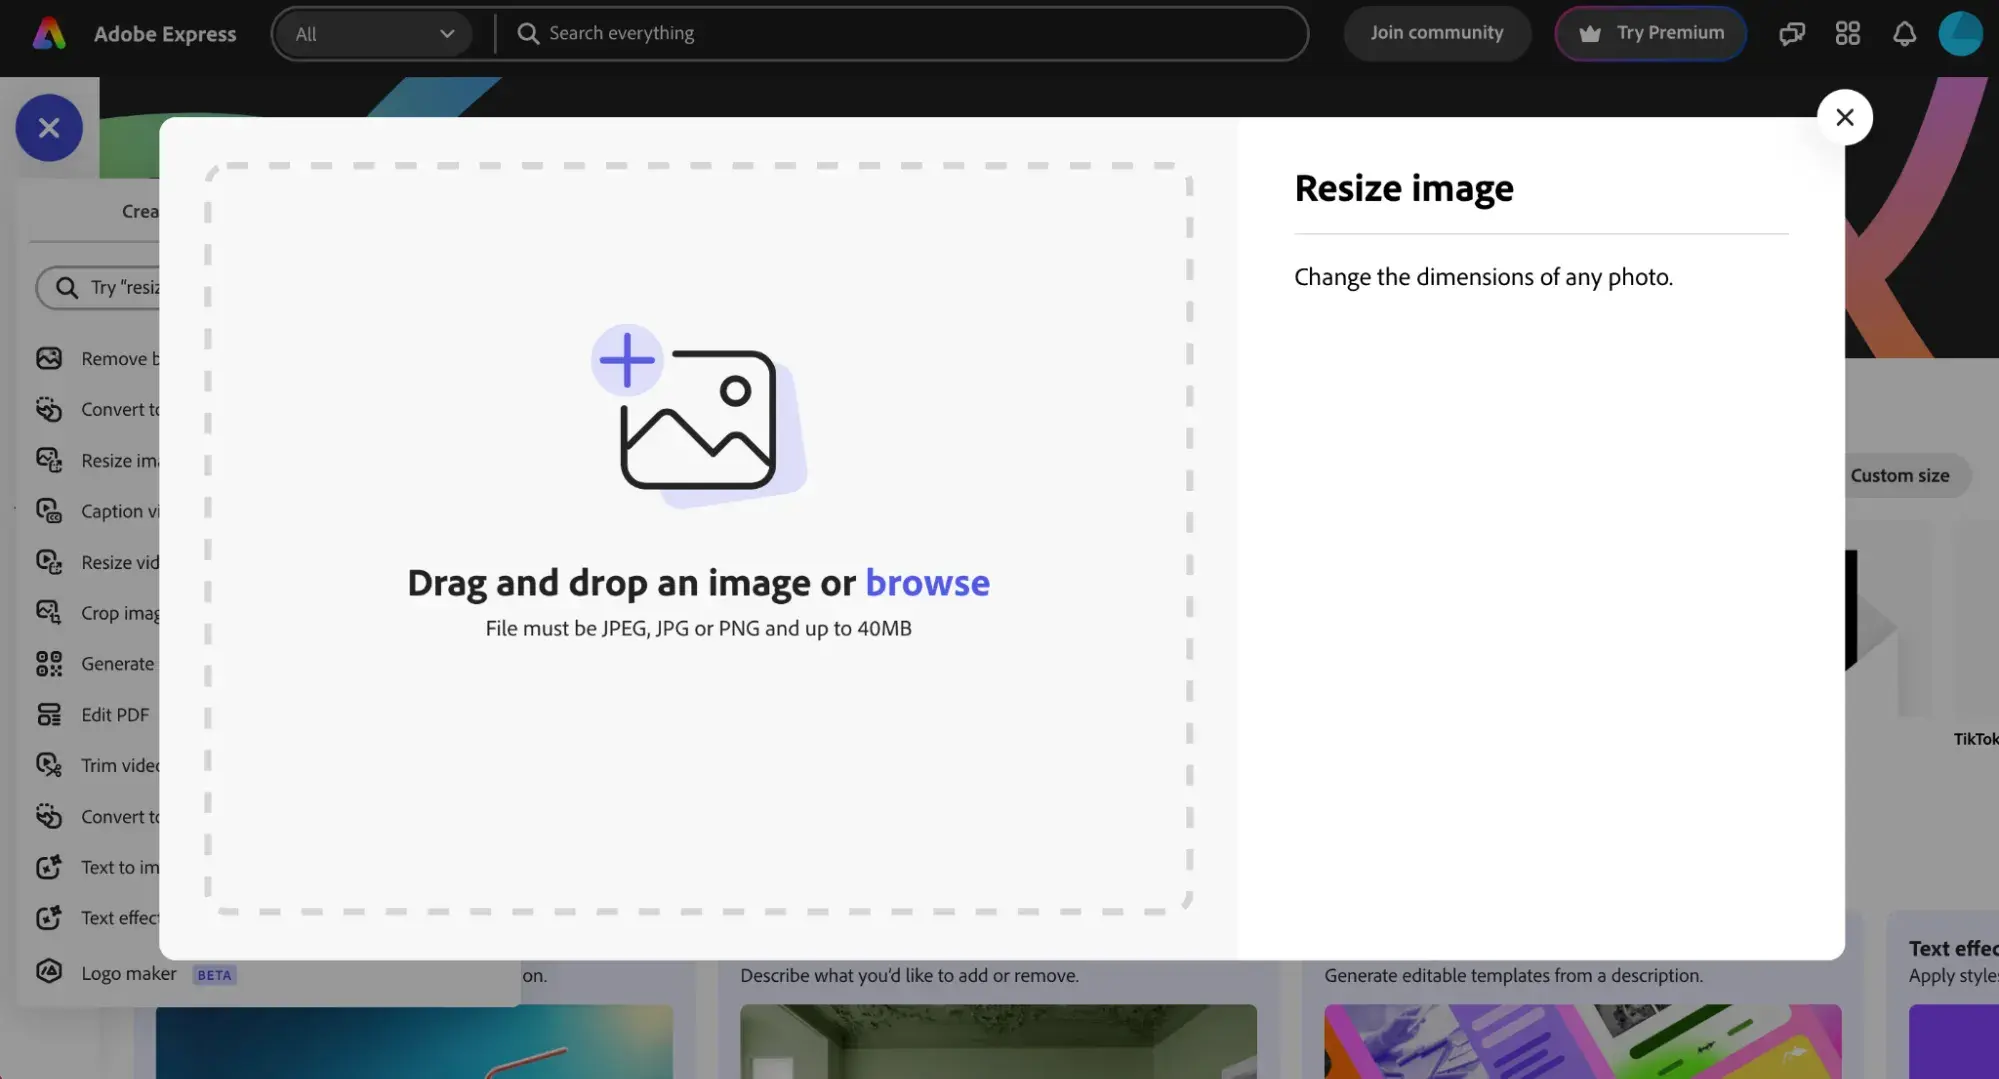Collapse the blue side panel X button
The height and width of the screenshot is (1079, 1999).
pyautogui.click(x=49, y=128)
